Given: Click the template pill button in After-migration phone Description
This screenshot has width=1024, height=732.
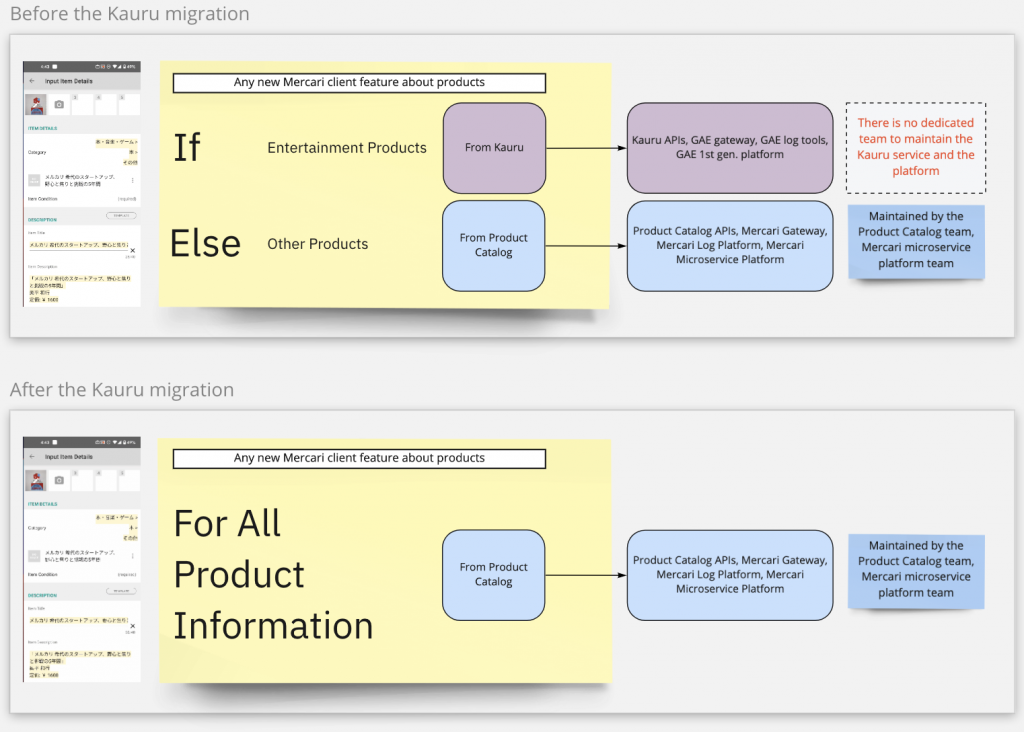Looking at the screenshot, I should point(121,590).
